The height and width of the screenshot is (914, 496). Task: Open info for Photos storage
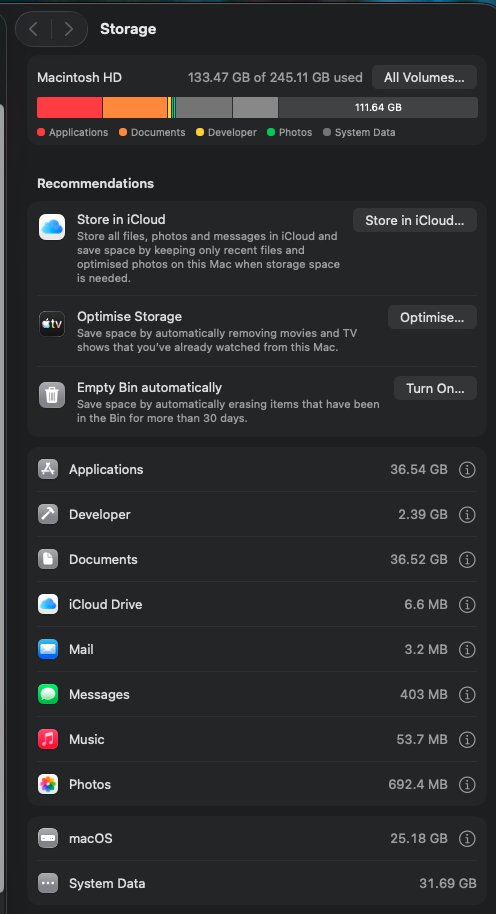click(467, 784)
